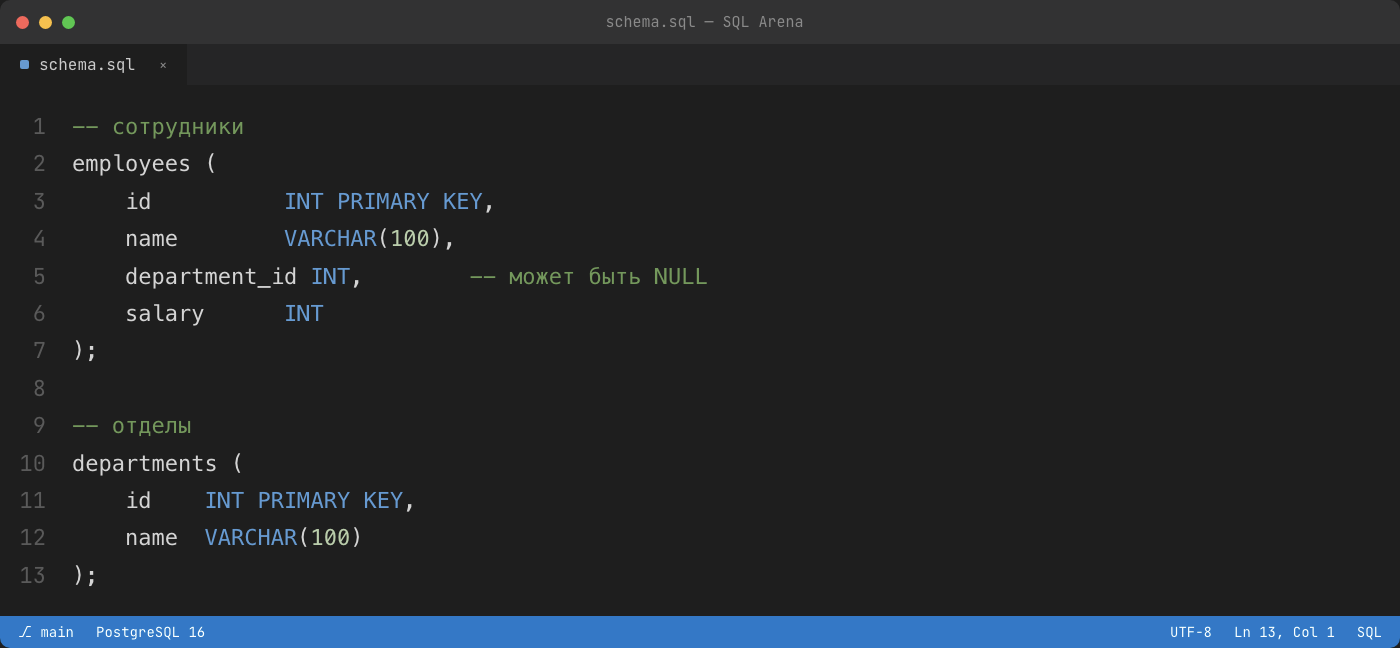
Task: Open the main branch selector
Action: tap(46, 632)
